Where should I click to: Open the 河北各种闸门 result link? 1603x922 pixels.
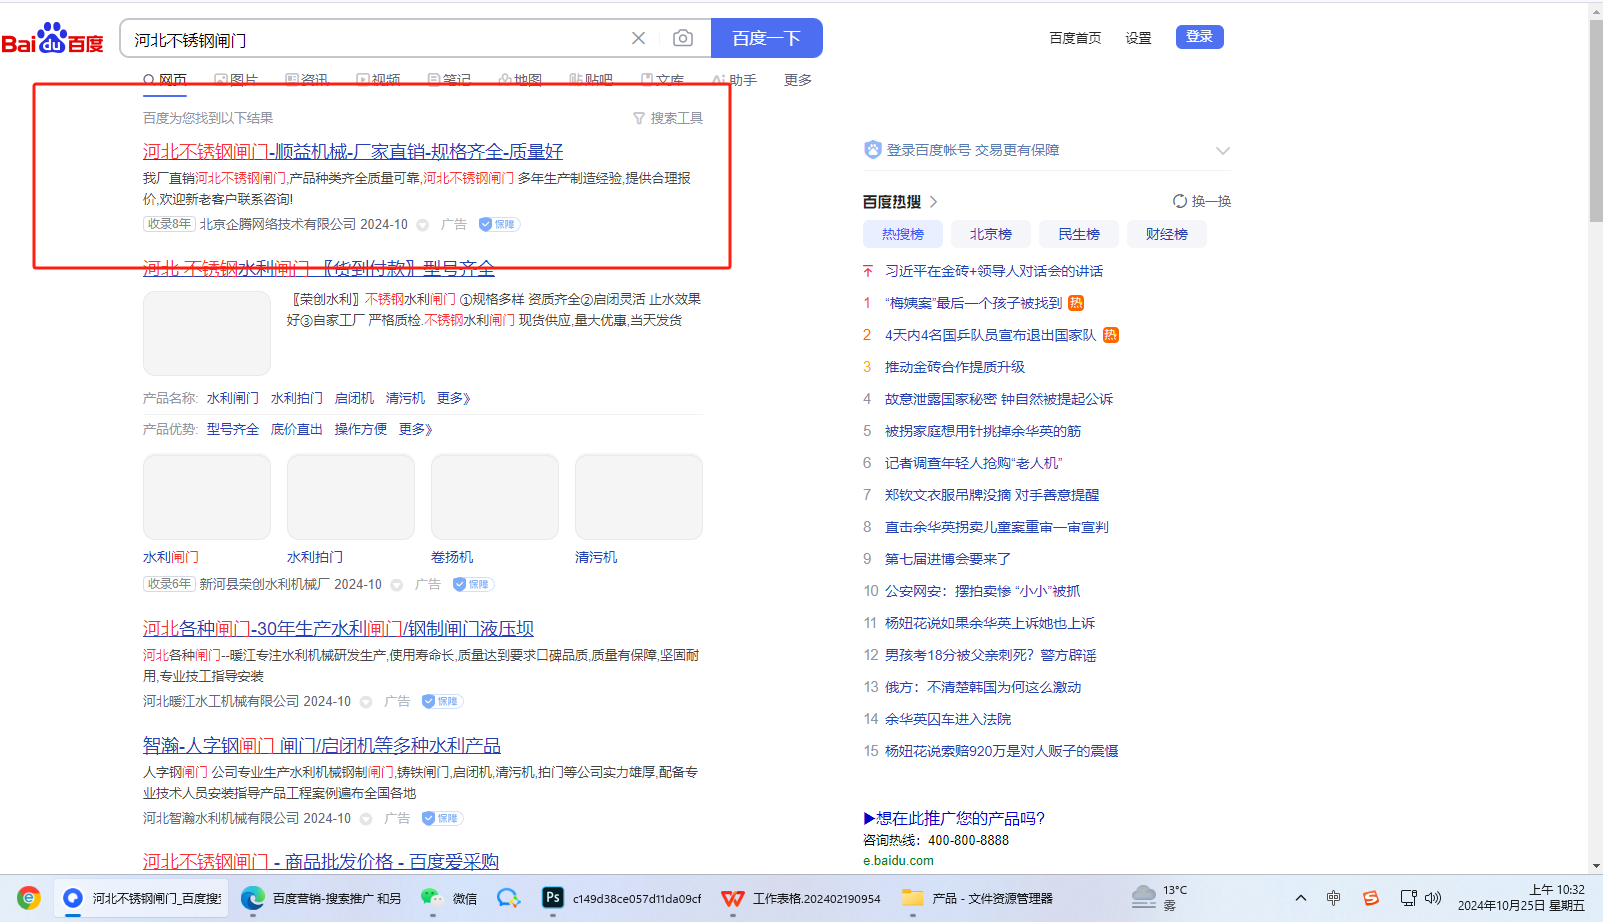point(338,628)
